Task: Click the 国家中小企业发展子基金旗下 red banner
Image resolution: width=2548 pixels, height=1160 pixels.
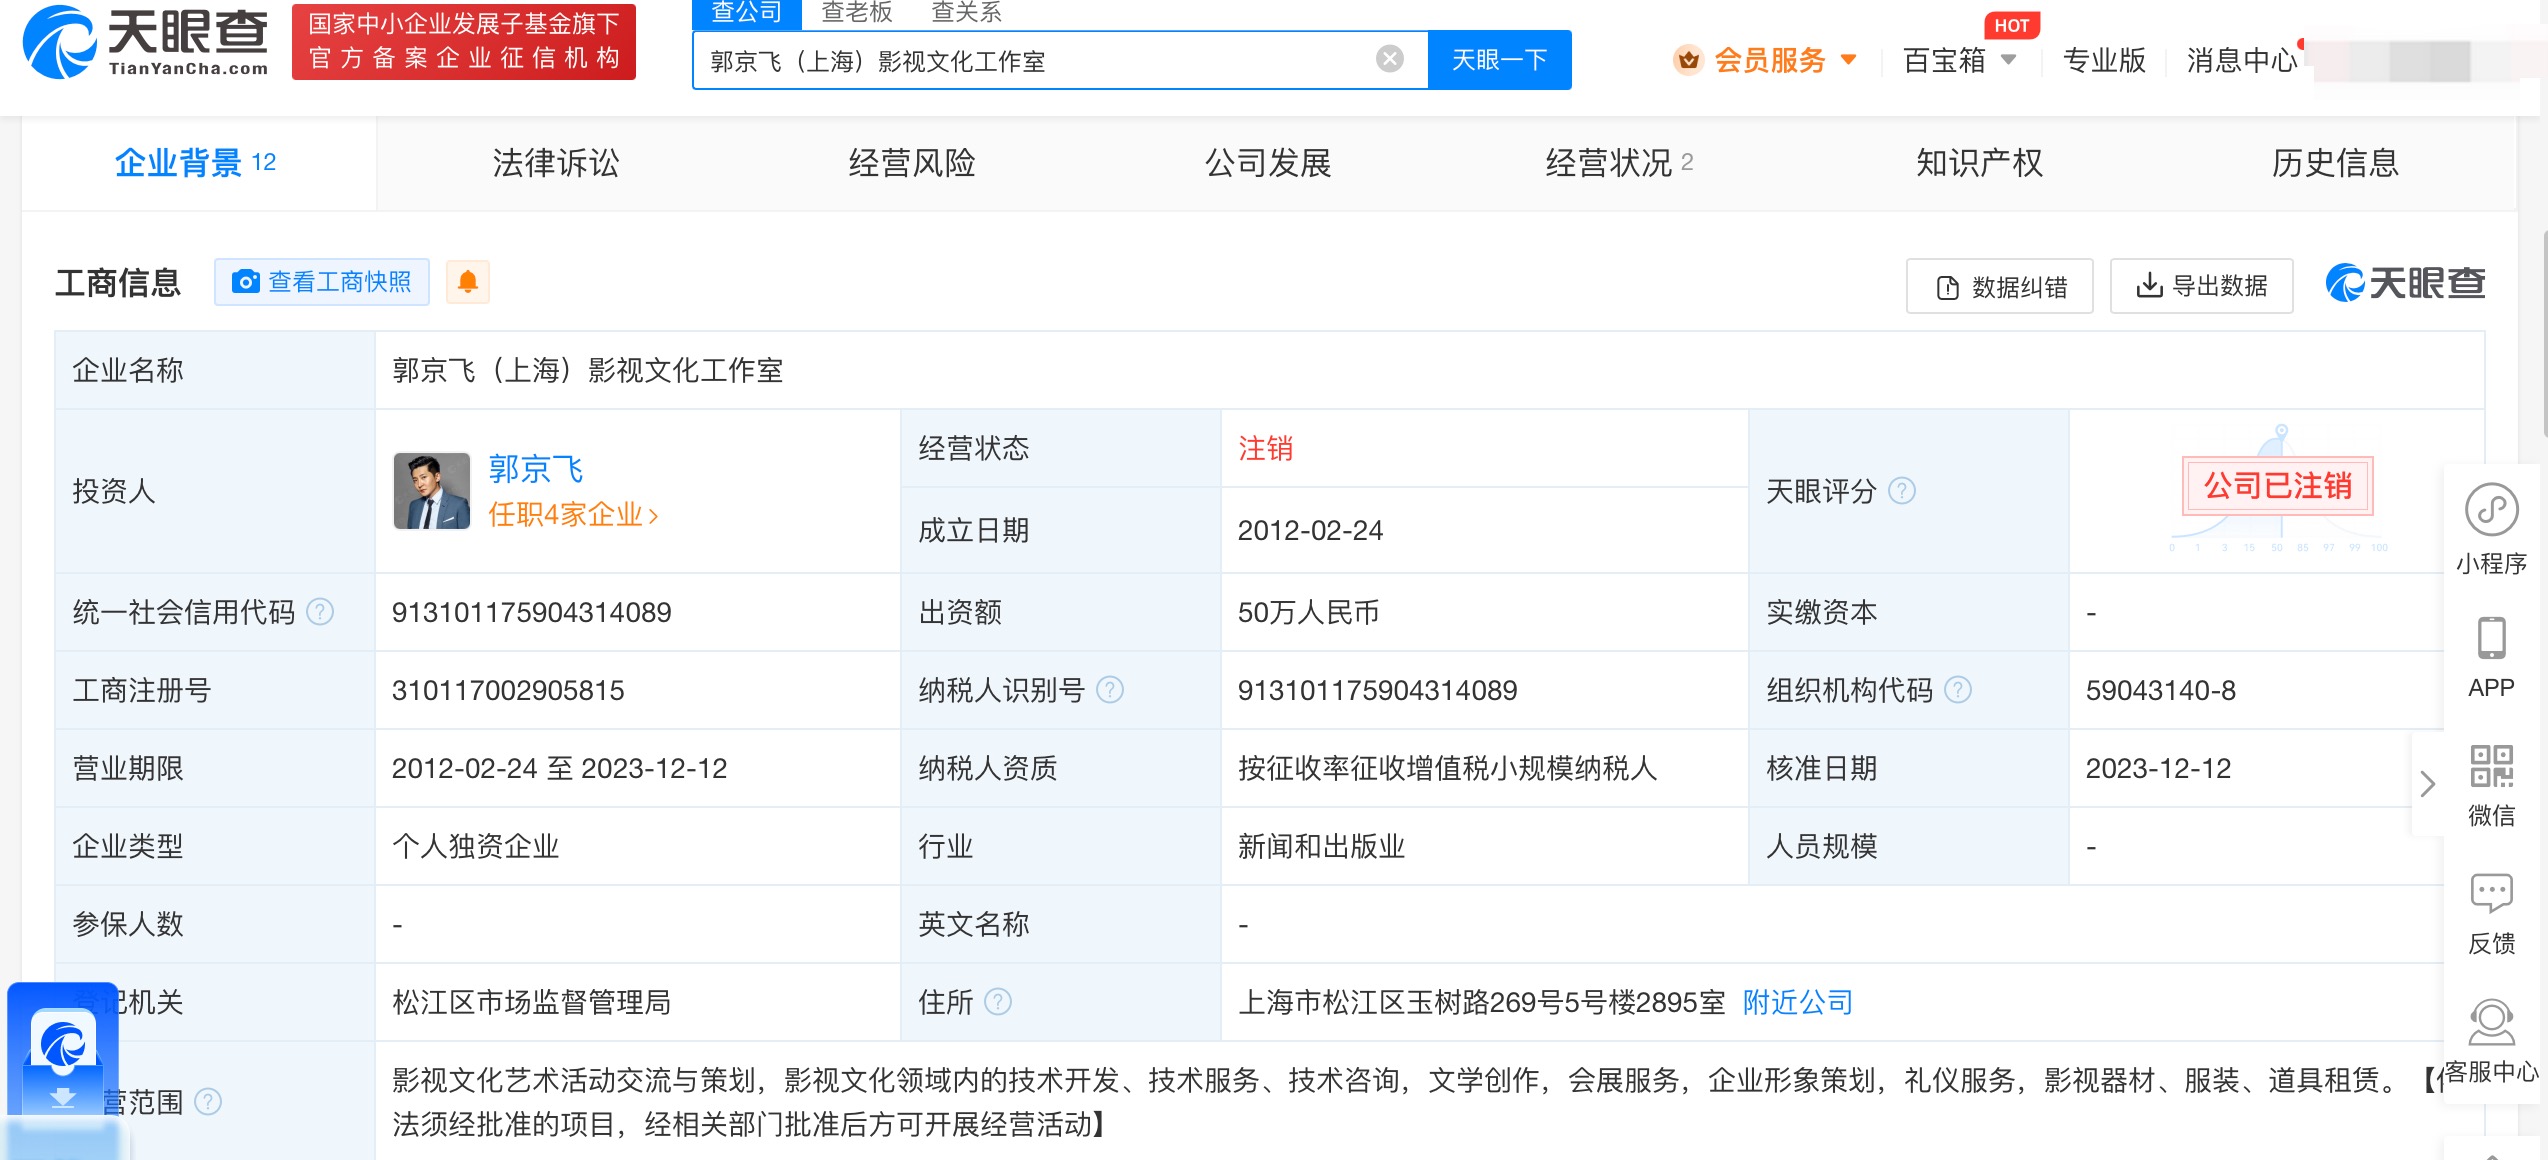Action: tap(464, 42)
